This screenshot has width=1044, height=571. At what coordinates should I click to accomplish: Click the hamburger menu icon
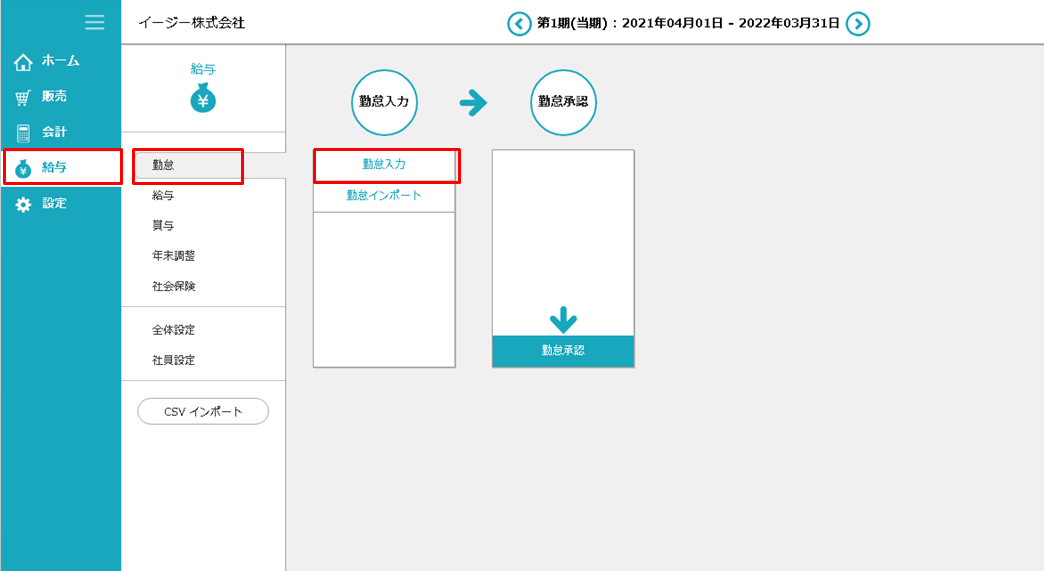pyautogui.click(x=95, y=22)
